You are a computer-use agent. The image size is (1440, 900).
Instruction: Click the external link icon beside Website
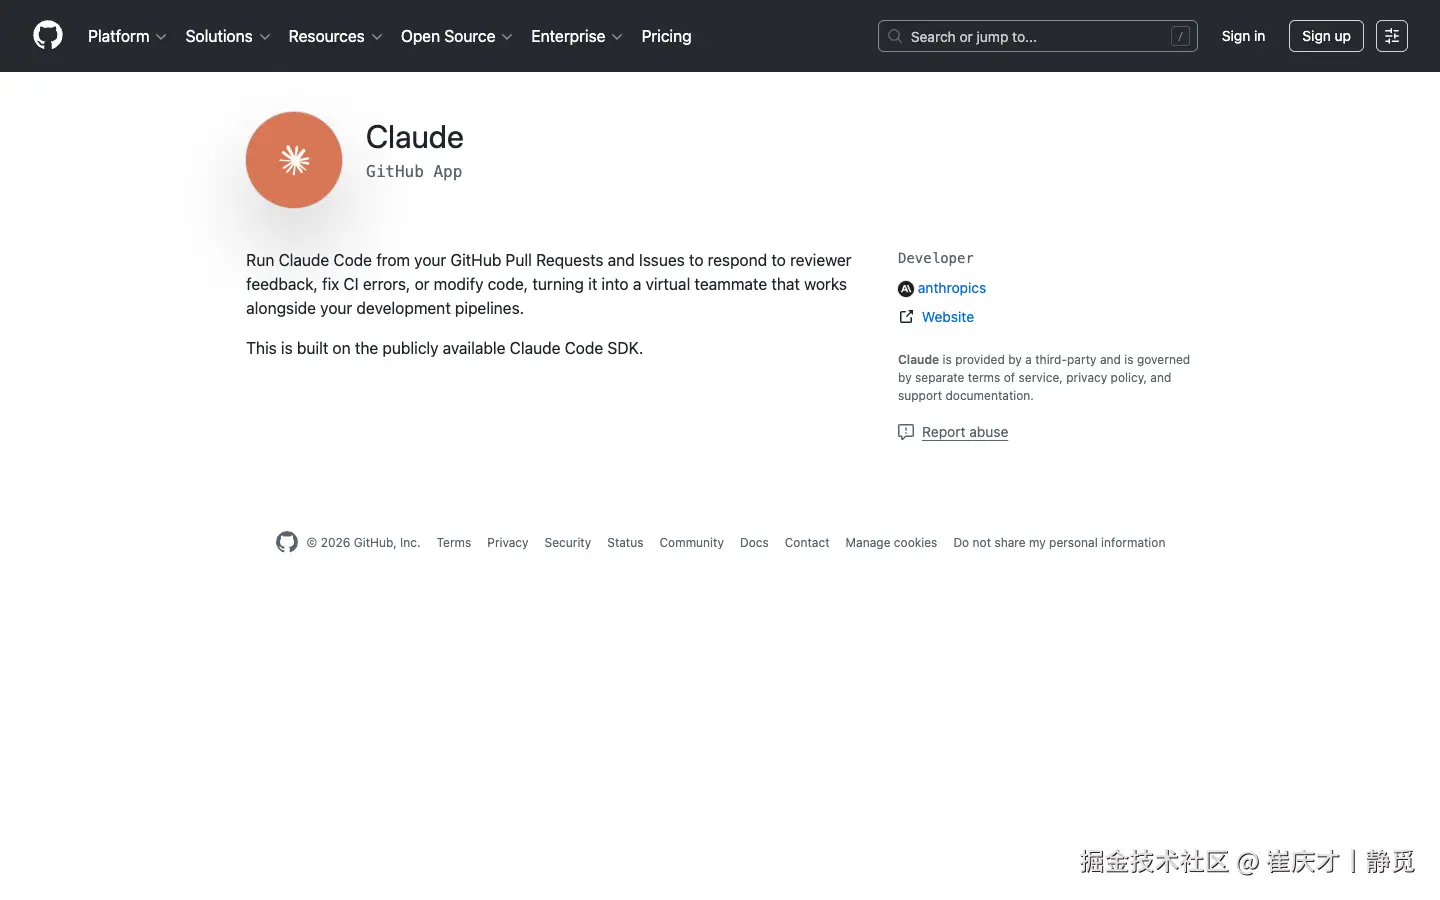click(x=906, y=316)
